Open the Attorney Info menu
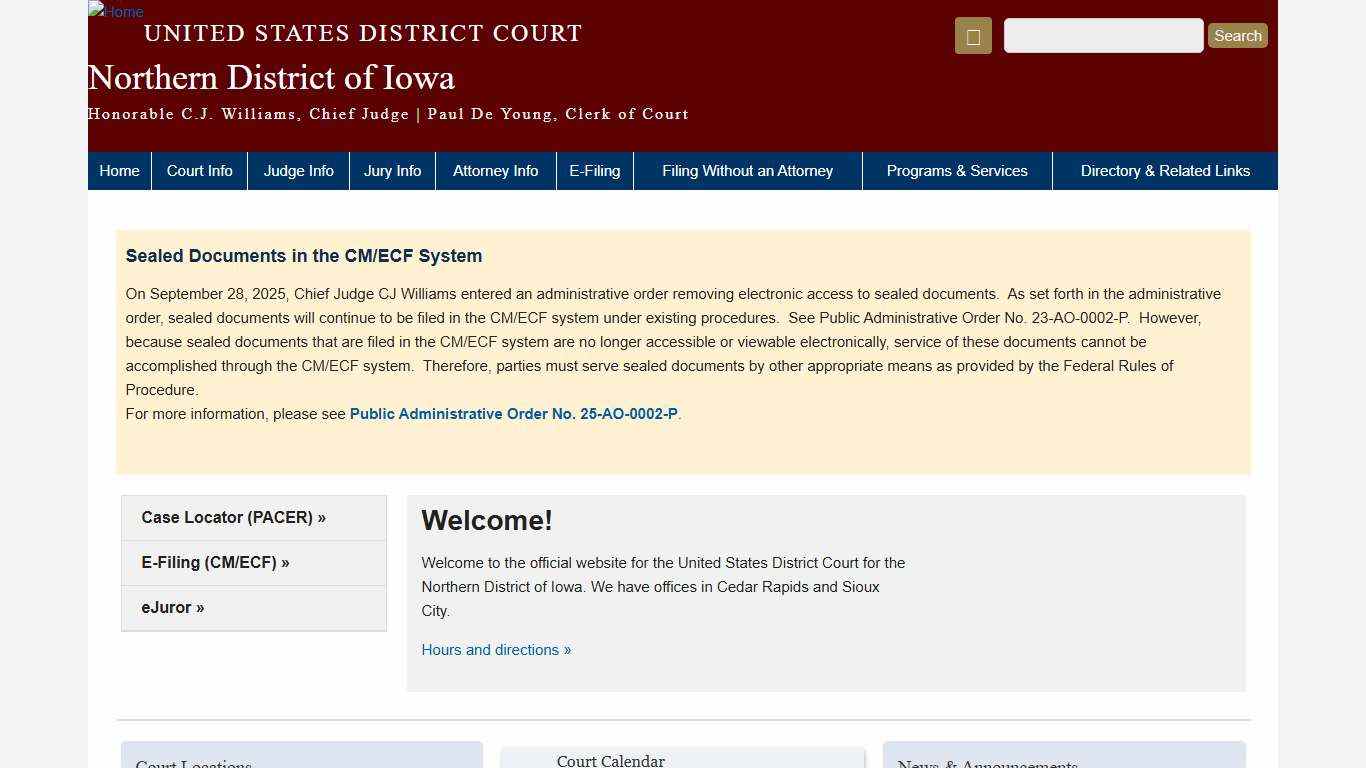Viewport: 1366px width, 768px height. [x=495, y=170]
